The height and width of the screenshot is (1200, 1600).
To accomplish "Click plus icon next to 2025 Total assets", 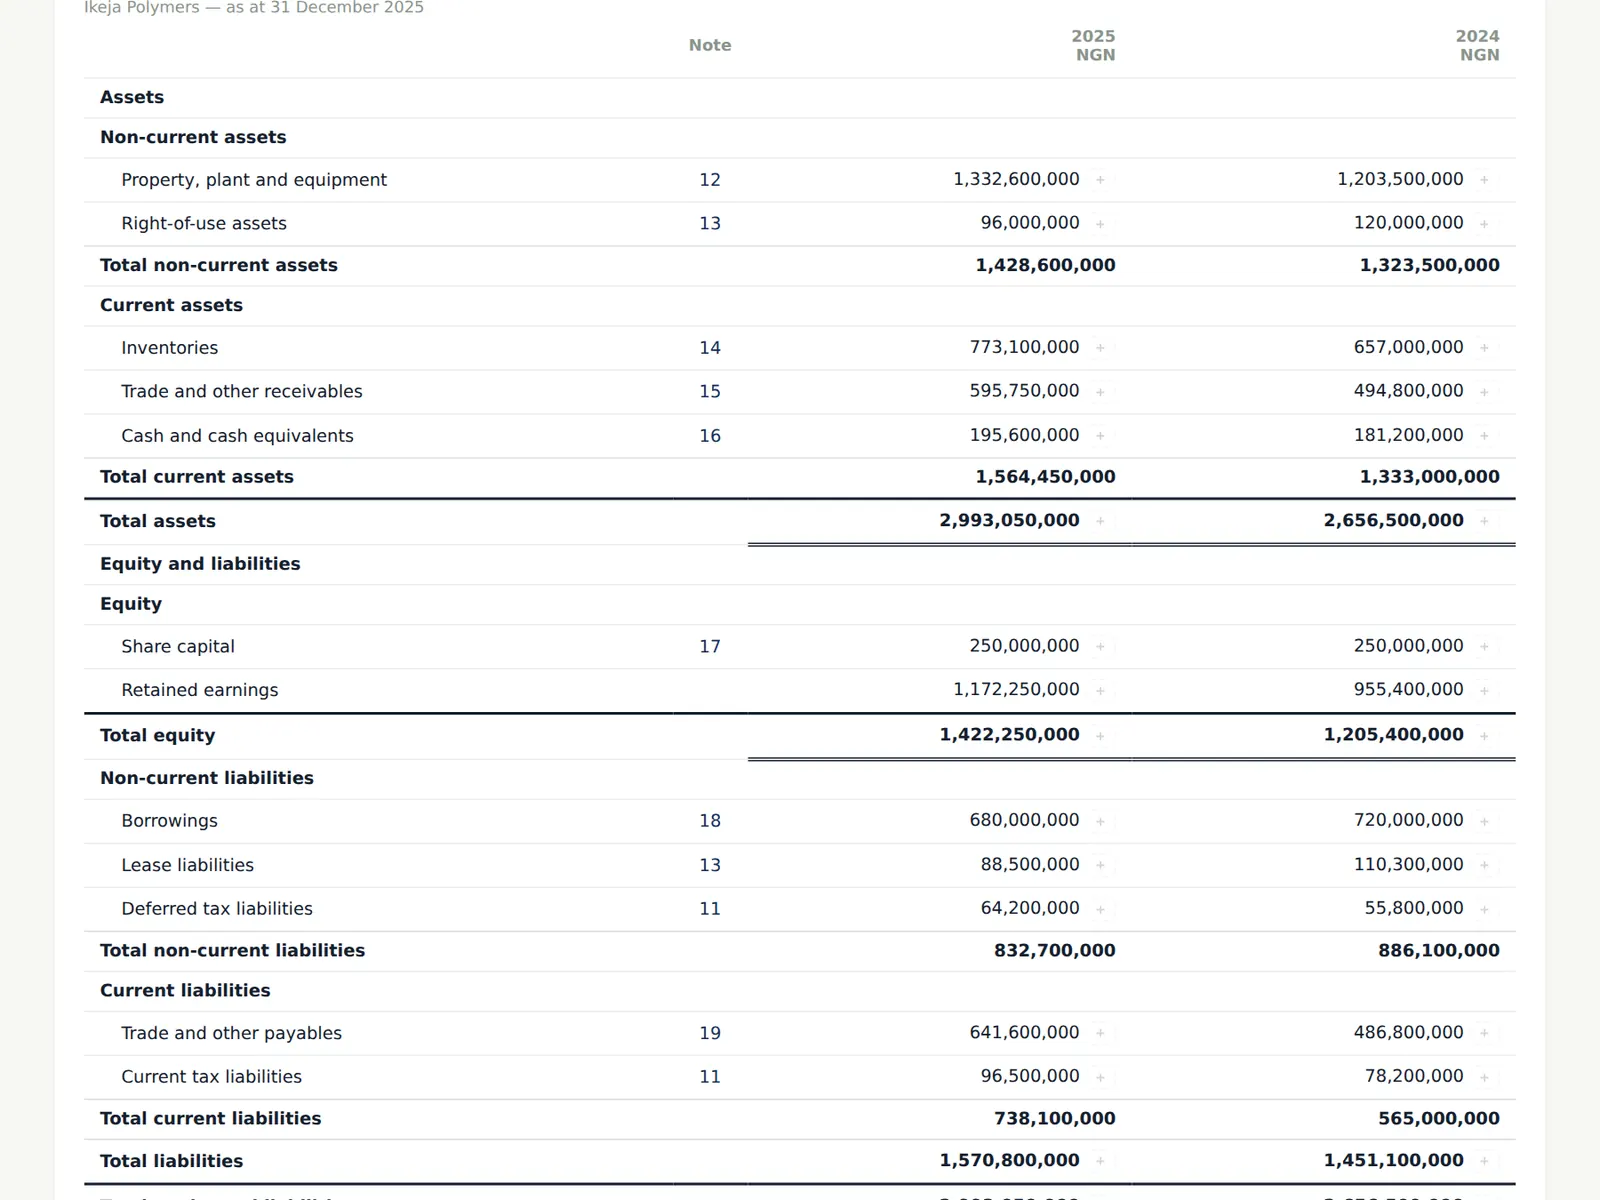I will tap(1100, 521).
